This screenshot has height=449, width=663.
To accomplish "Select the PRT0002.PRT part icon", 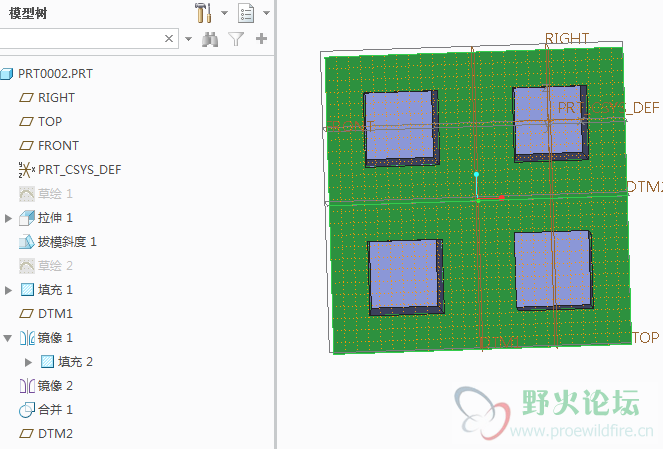I will [7, 74].
